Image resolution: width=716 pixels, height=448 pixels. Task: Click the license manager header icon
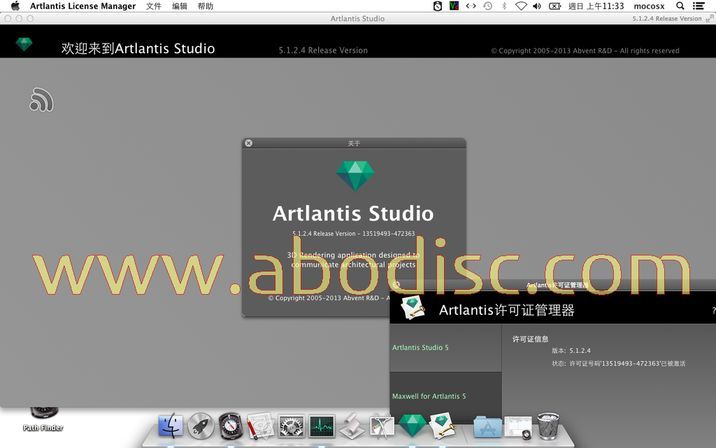[414, 309]
